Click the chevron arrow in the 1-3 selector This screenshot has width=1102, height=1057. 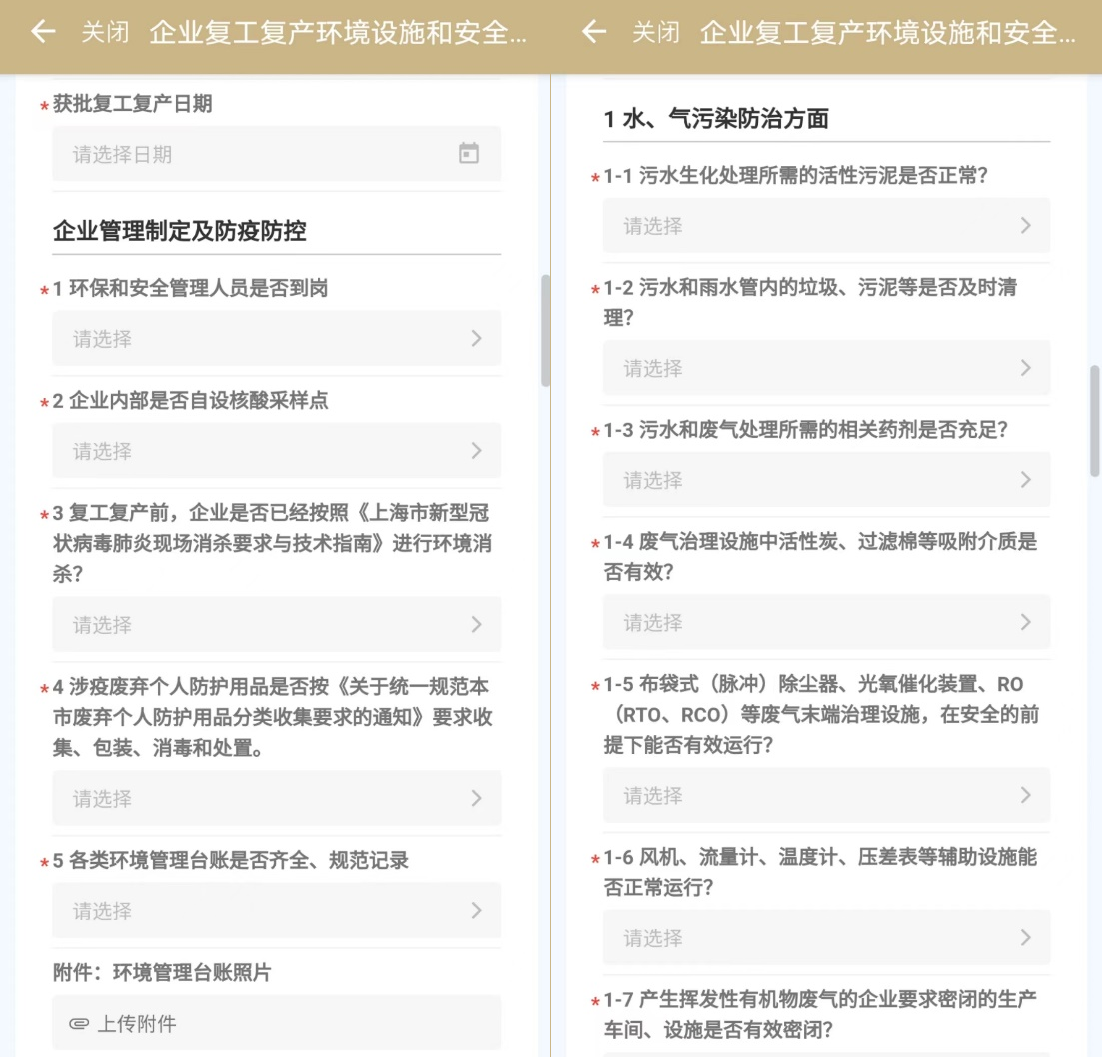(1025, 480)
